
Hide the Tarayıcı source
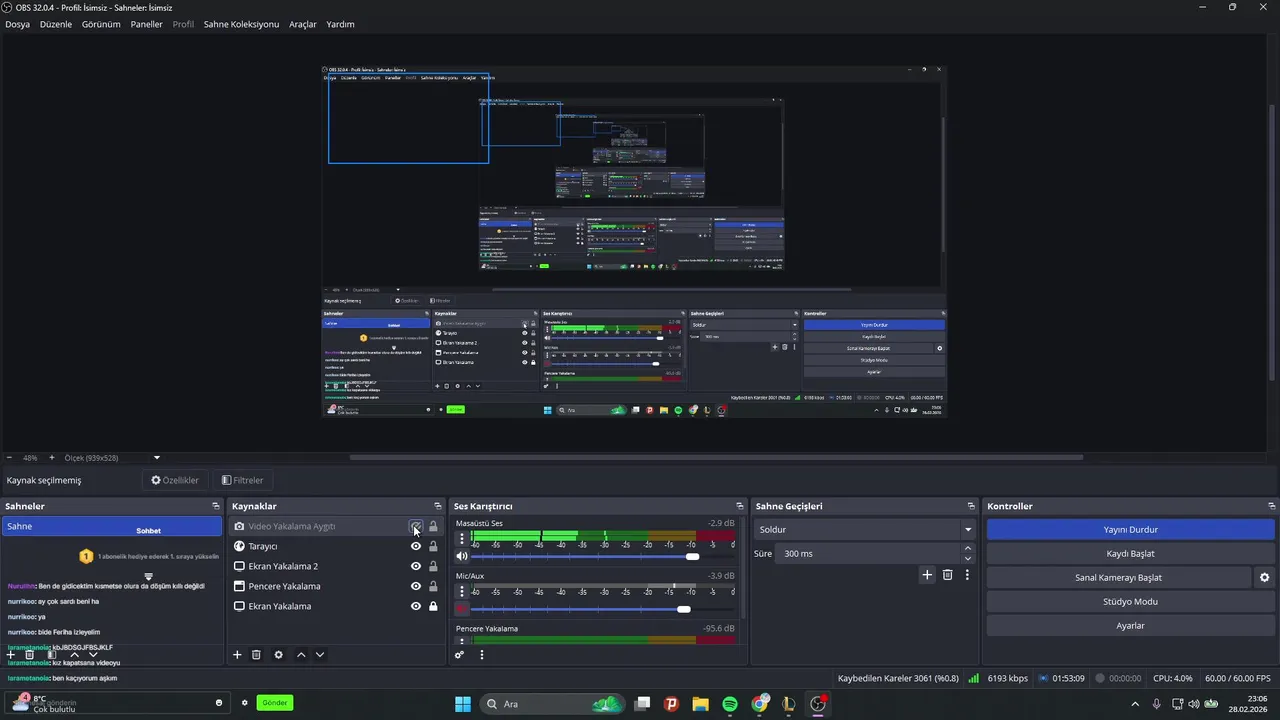pos(416,546)
